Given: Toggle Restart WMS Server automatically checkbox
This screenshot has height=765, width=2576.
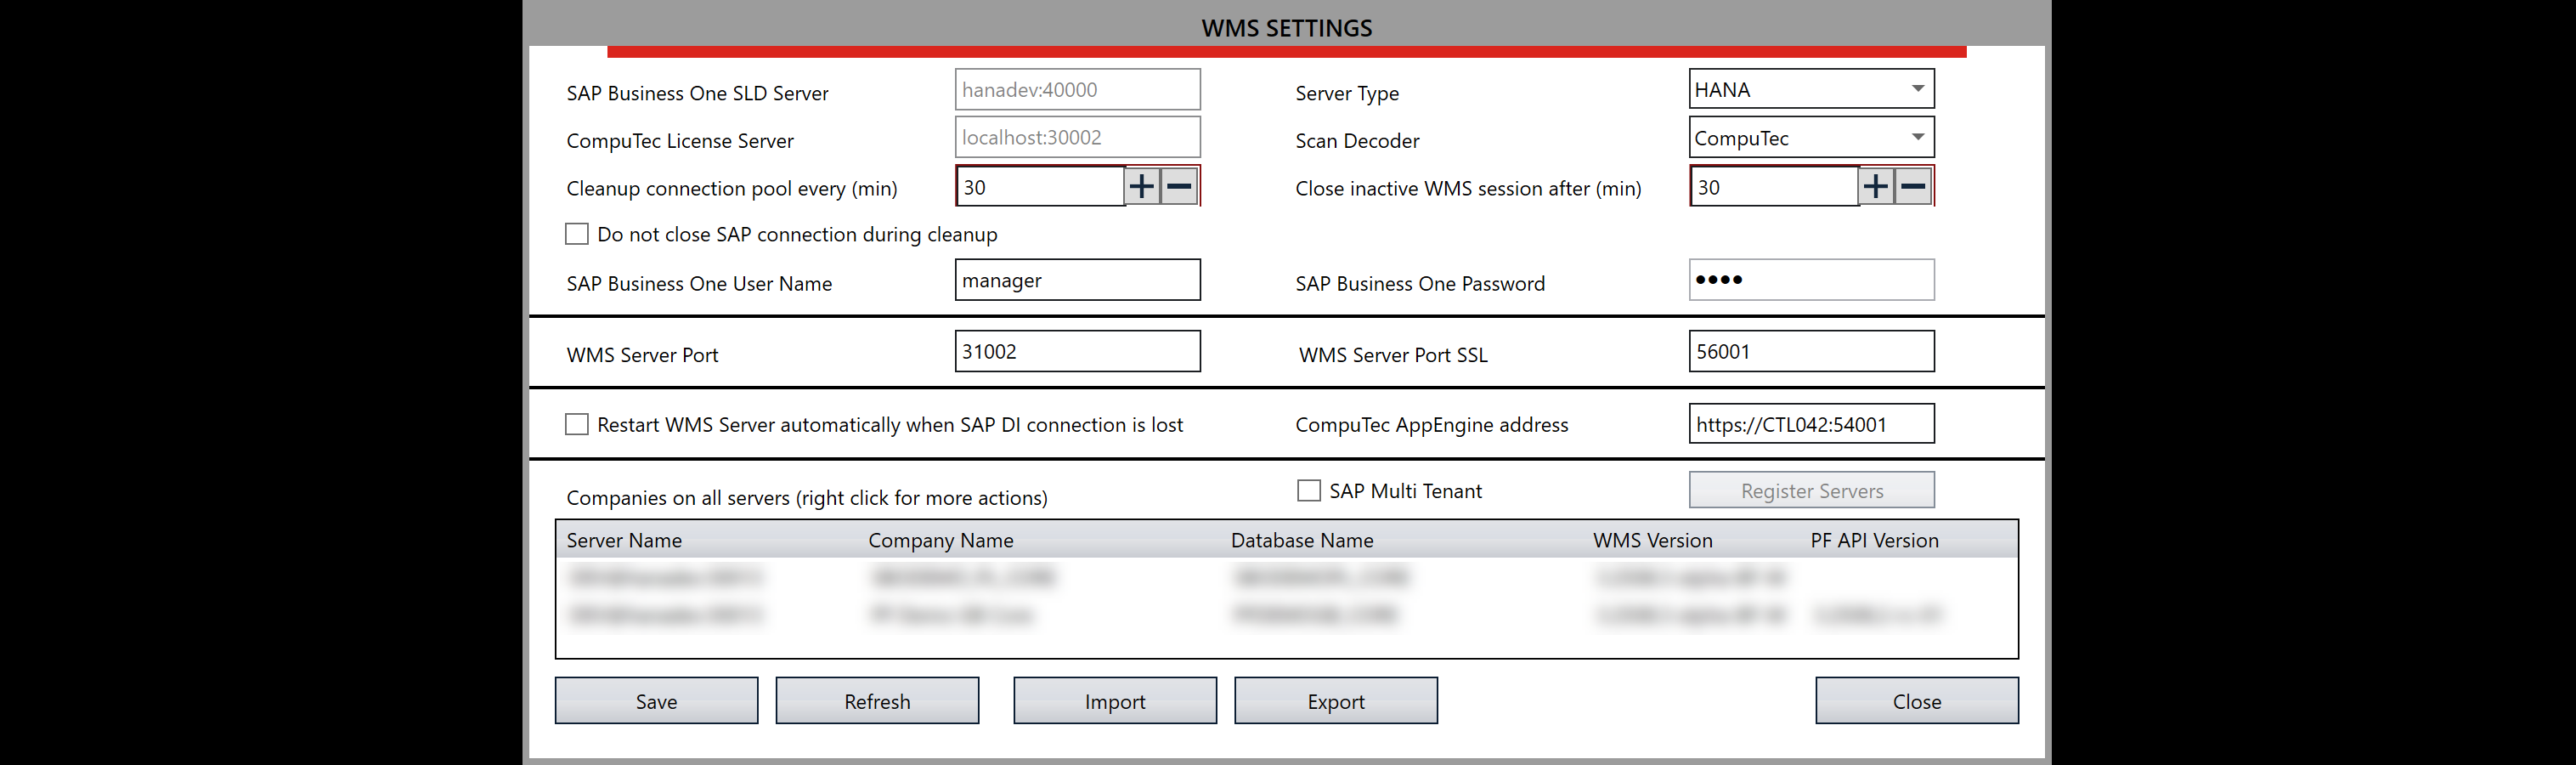Looking at the screenshot, I should [577, 424].
